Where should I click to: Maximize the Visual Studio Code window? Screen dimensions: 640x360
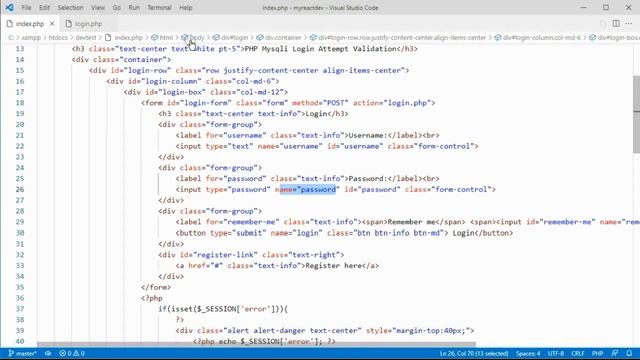point(606,7)
